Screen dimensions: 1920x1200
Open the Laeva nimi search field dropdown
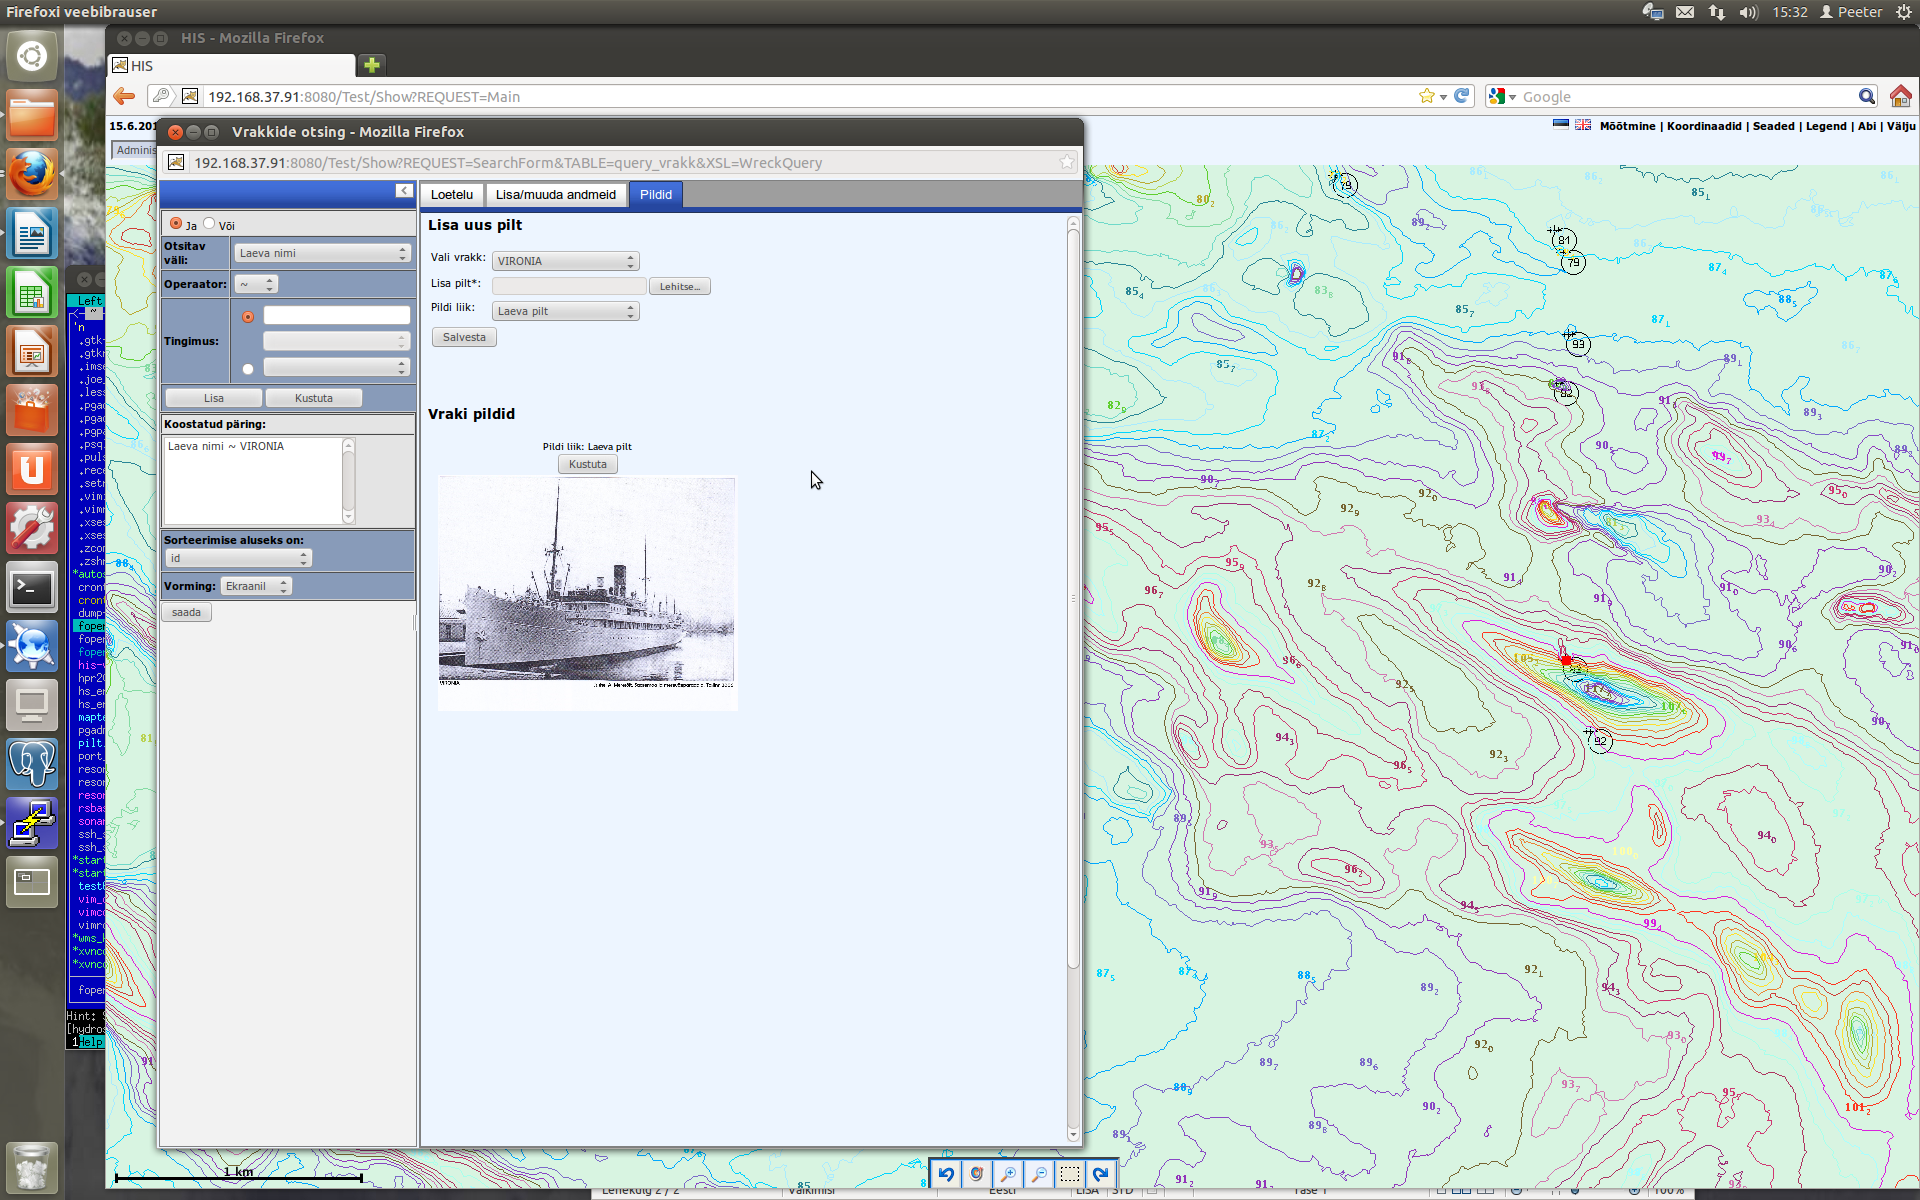(322, 254)
